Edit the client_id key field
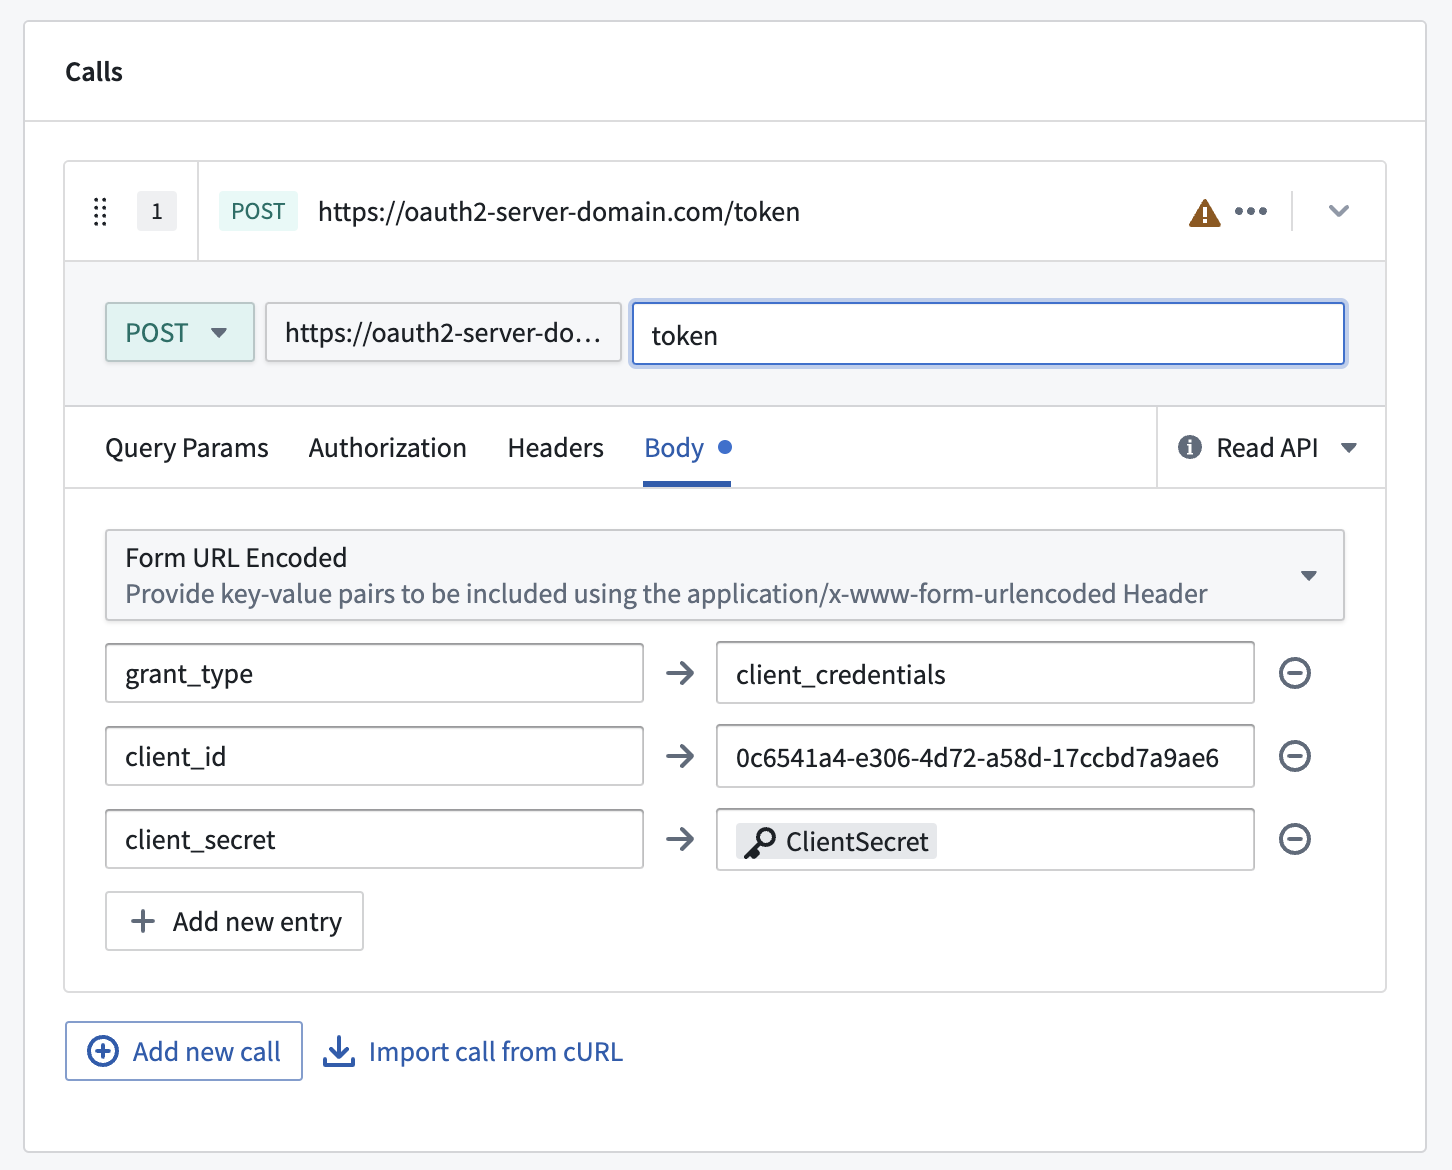1452x1170 pixels. click(374, 757)
